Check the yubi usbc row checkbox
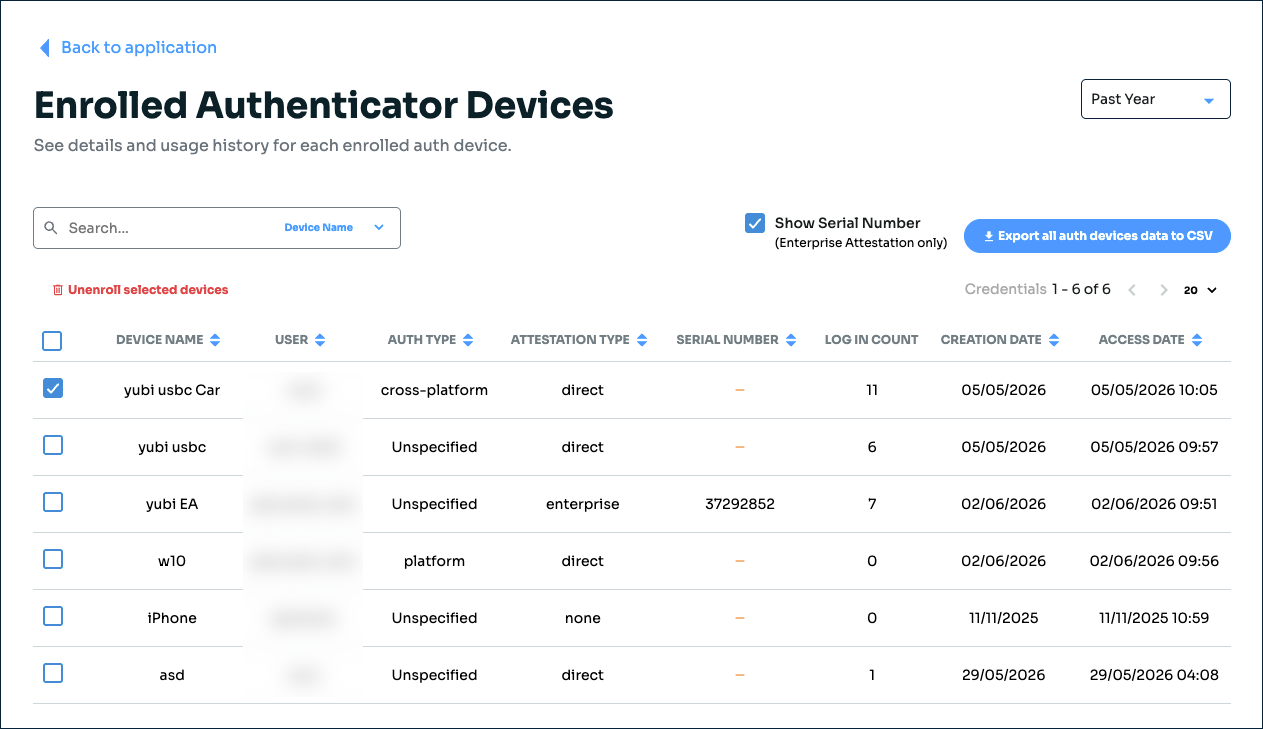 pyautogui.click(x=53, y=445)
